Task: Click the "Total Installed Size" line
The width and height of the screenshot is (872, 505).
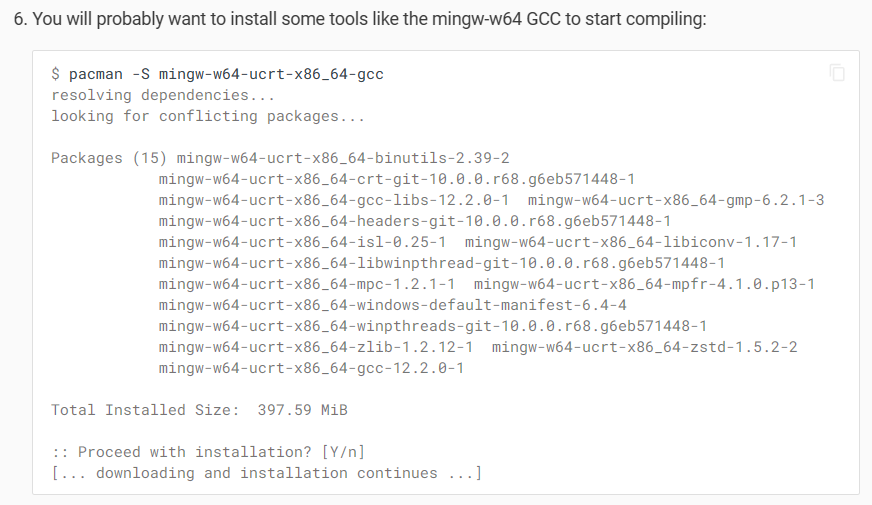Action: [x=199, y=410]
